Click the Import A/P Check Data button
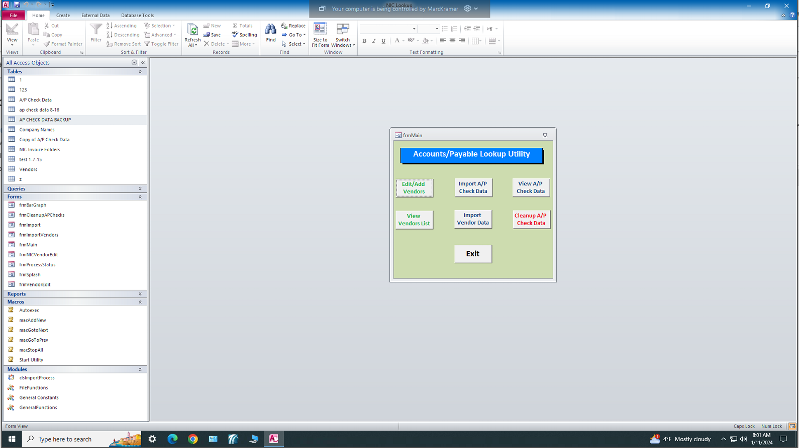Image resolution: width=799 pixels, height=448 pixels. click(473, 187)
